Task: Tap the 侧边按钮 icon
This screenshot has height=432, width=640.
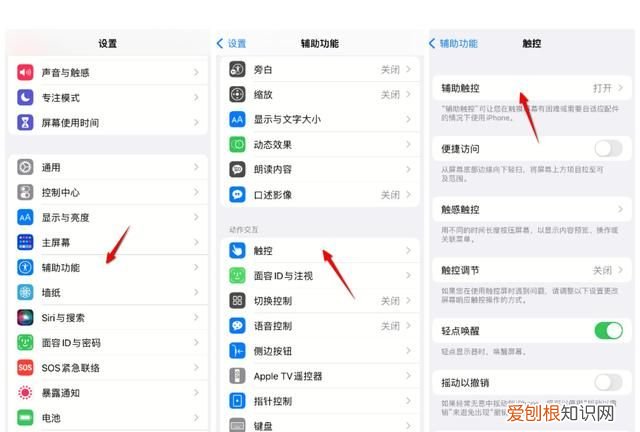Action: (237, 351)
